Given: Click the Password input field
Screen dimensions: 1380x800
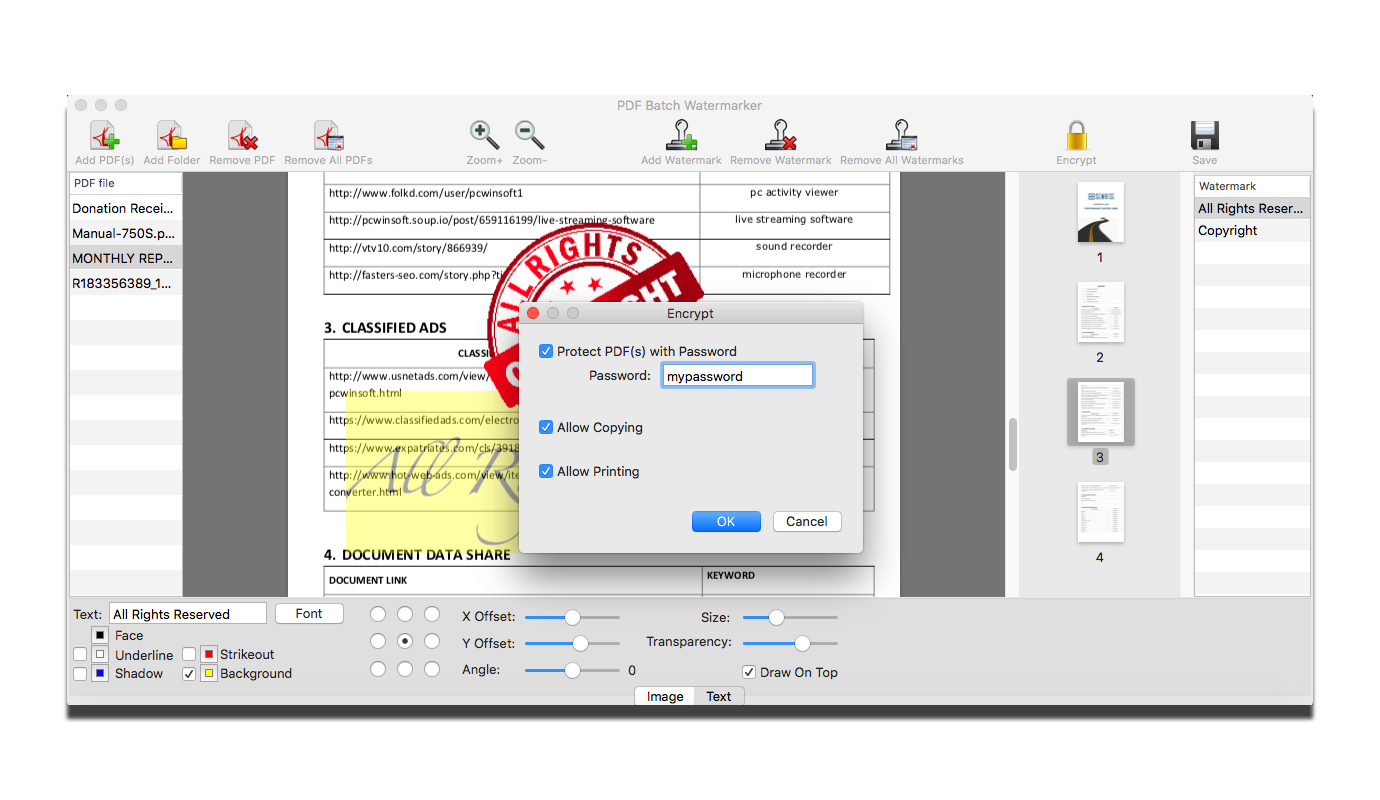Looking at the screenshot, I should 738,376.
